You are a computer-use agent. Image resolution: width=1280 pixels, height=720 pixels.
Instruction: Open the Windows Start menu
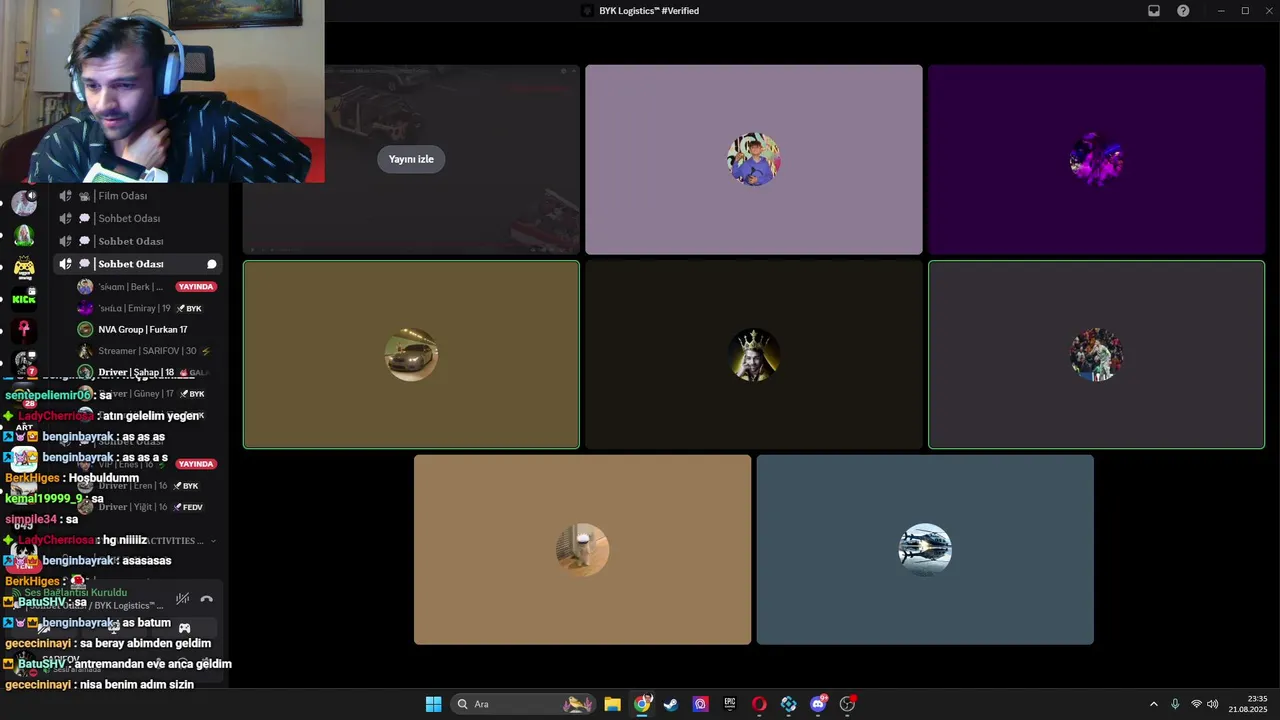click(433, 704)
